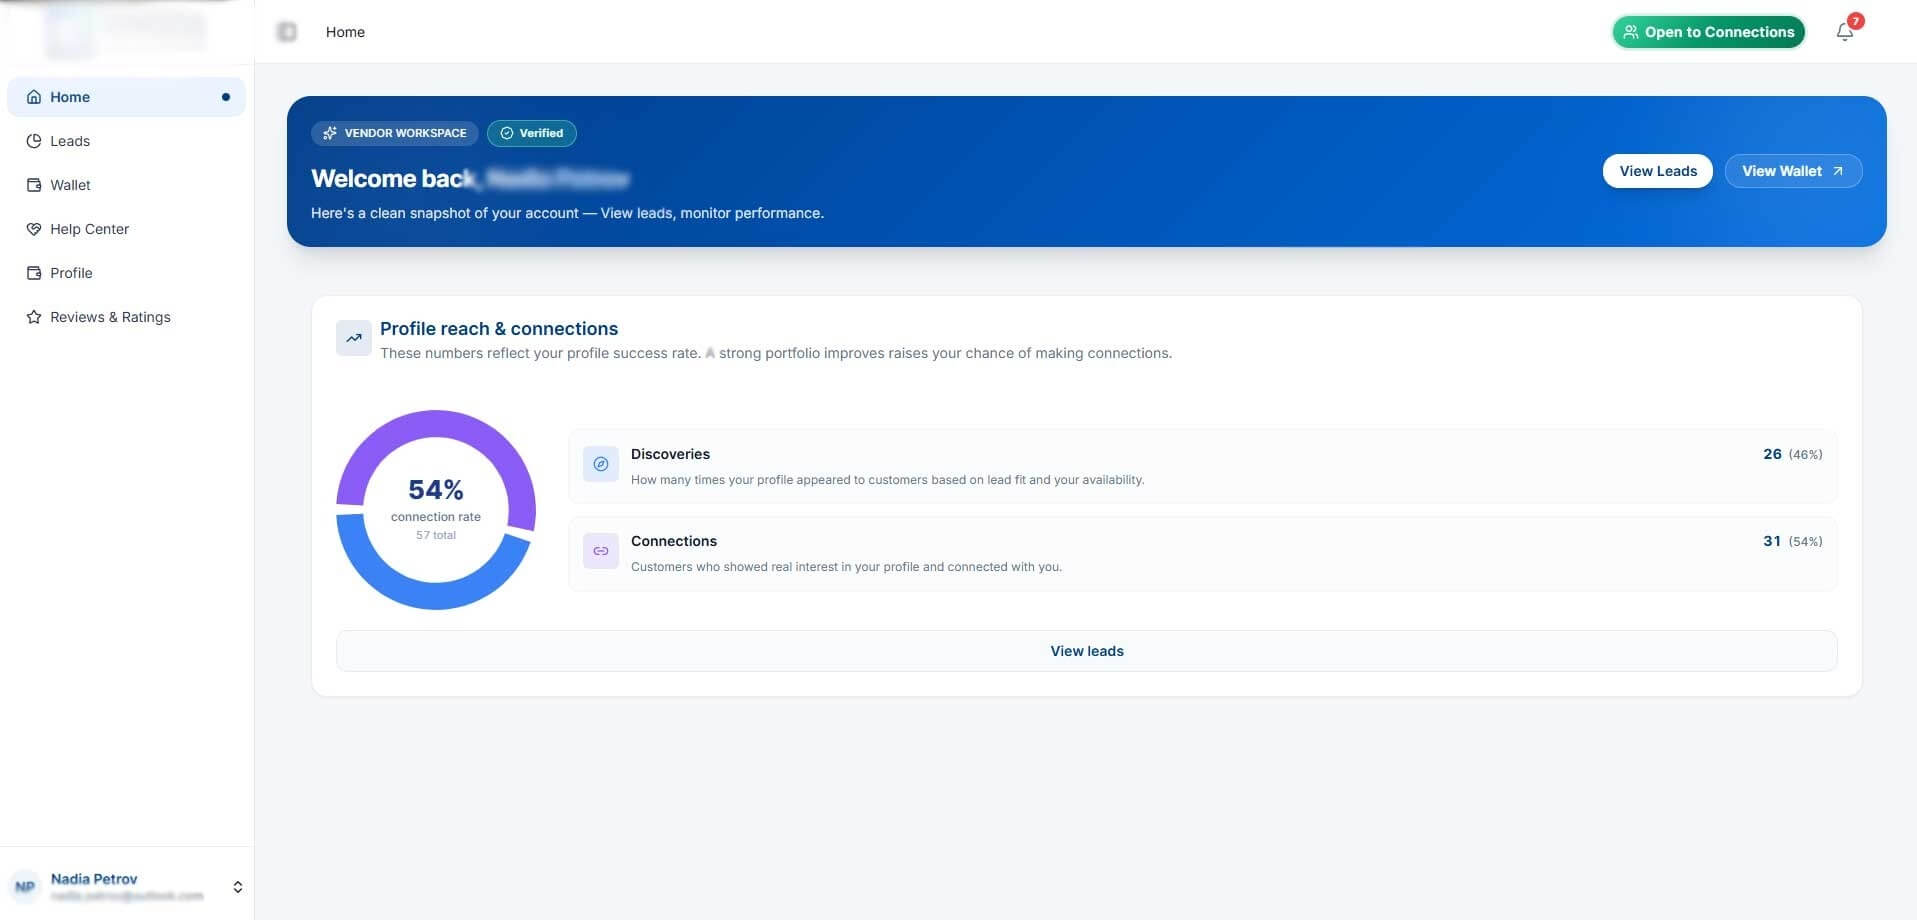Open Help Center in the sidebar
The height and width of the screenshot is (920, 1917).
click(126, 229)
